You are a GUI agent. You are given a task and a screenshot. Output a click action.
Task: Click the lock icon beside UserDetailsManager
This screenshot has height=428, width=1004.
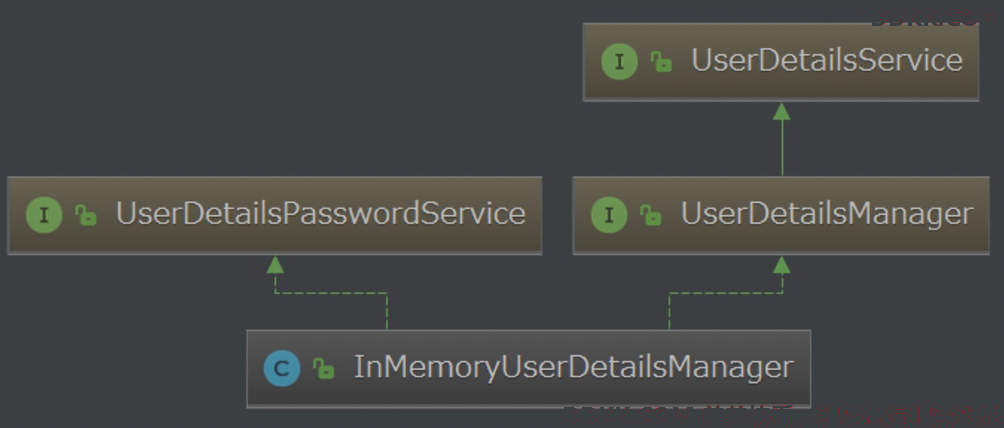click(x=651, y=215)
